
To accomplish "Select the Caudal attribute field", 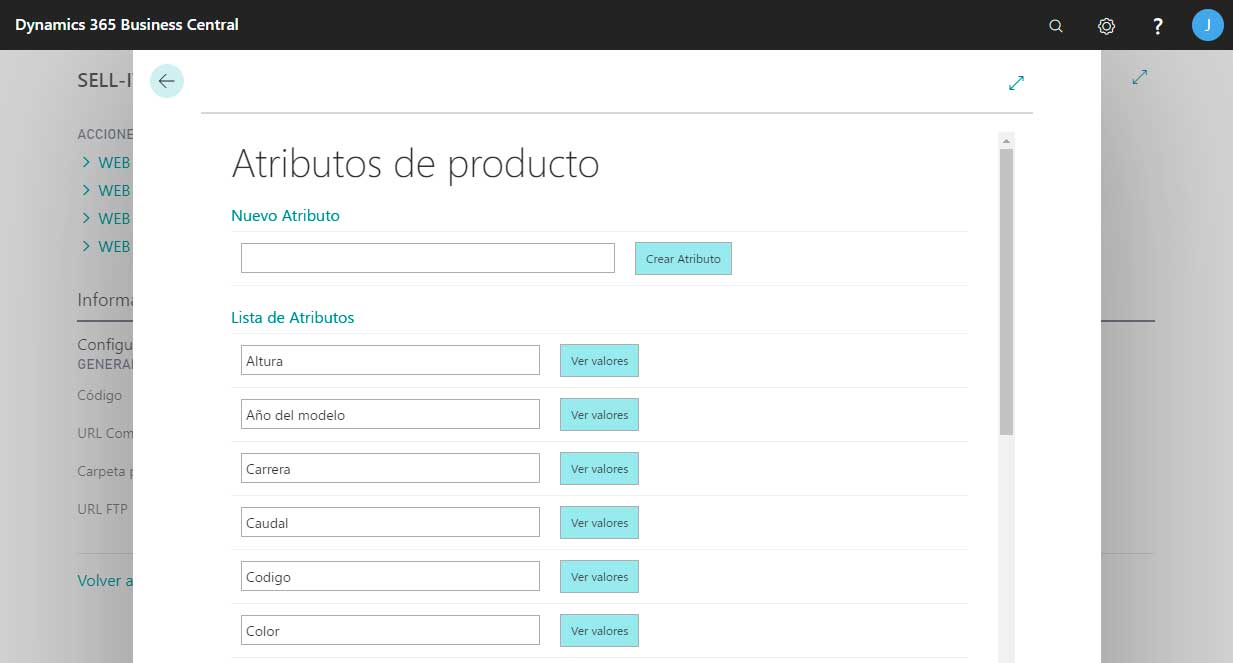I will pos(390,522).
